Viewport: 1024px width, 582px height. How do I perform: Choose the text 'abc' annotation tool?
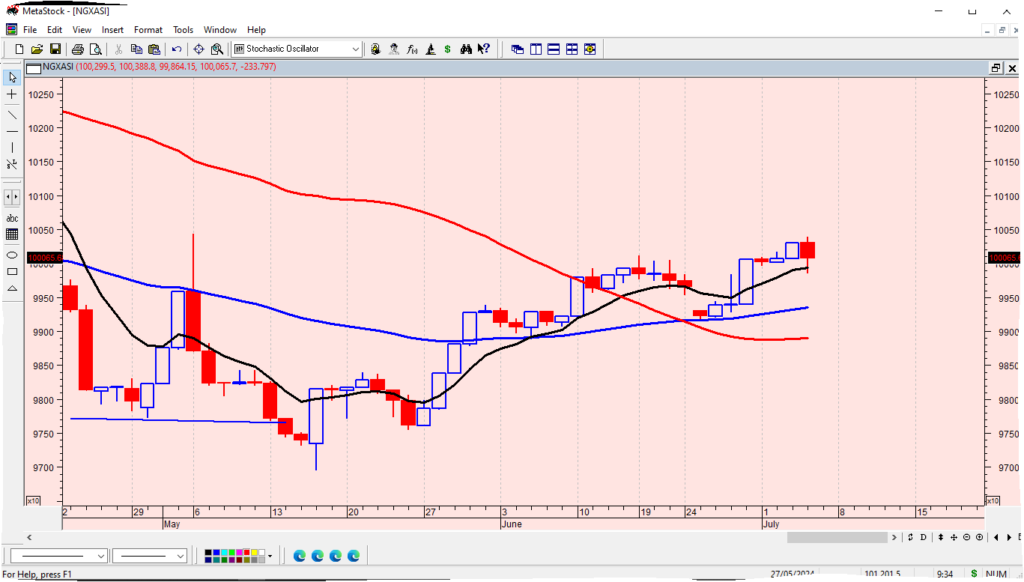click(x=12, y=218)
